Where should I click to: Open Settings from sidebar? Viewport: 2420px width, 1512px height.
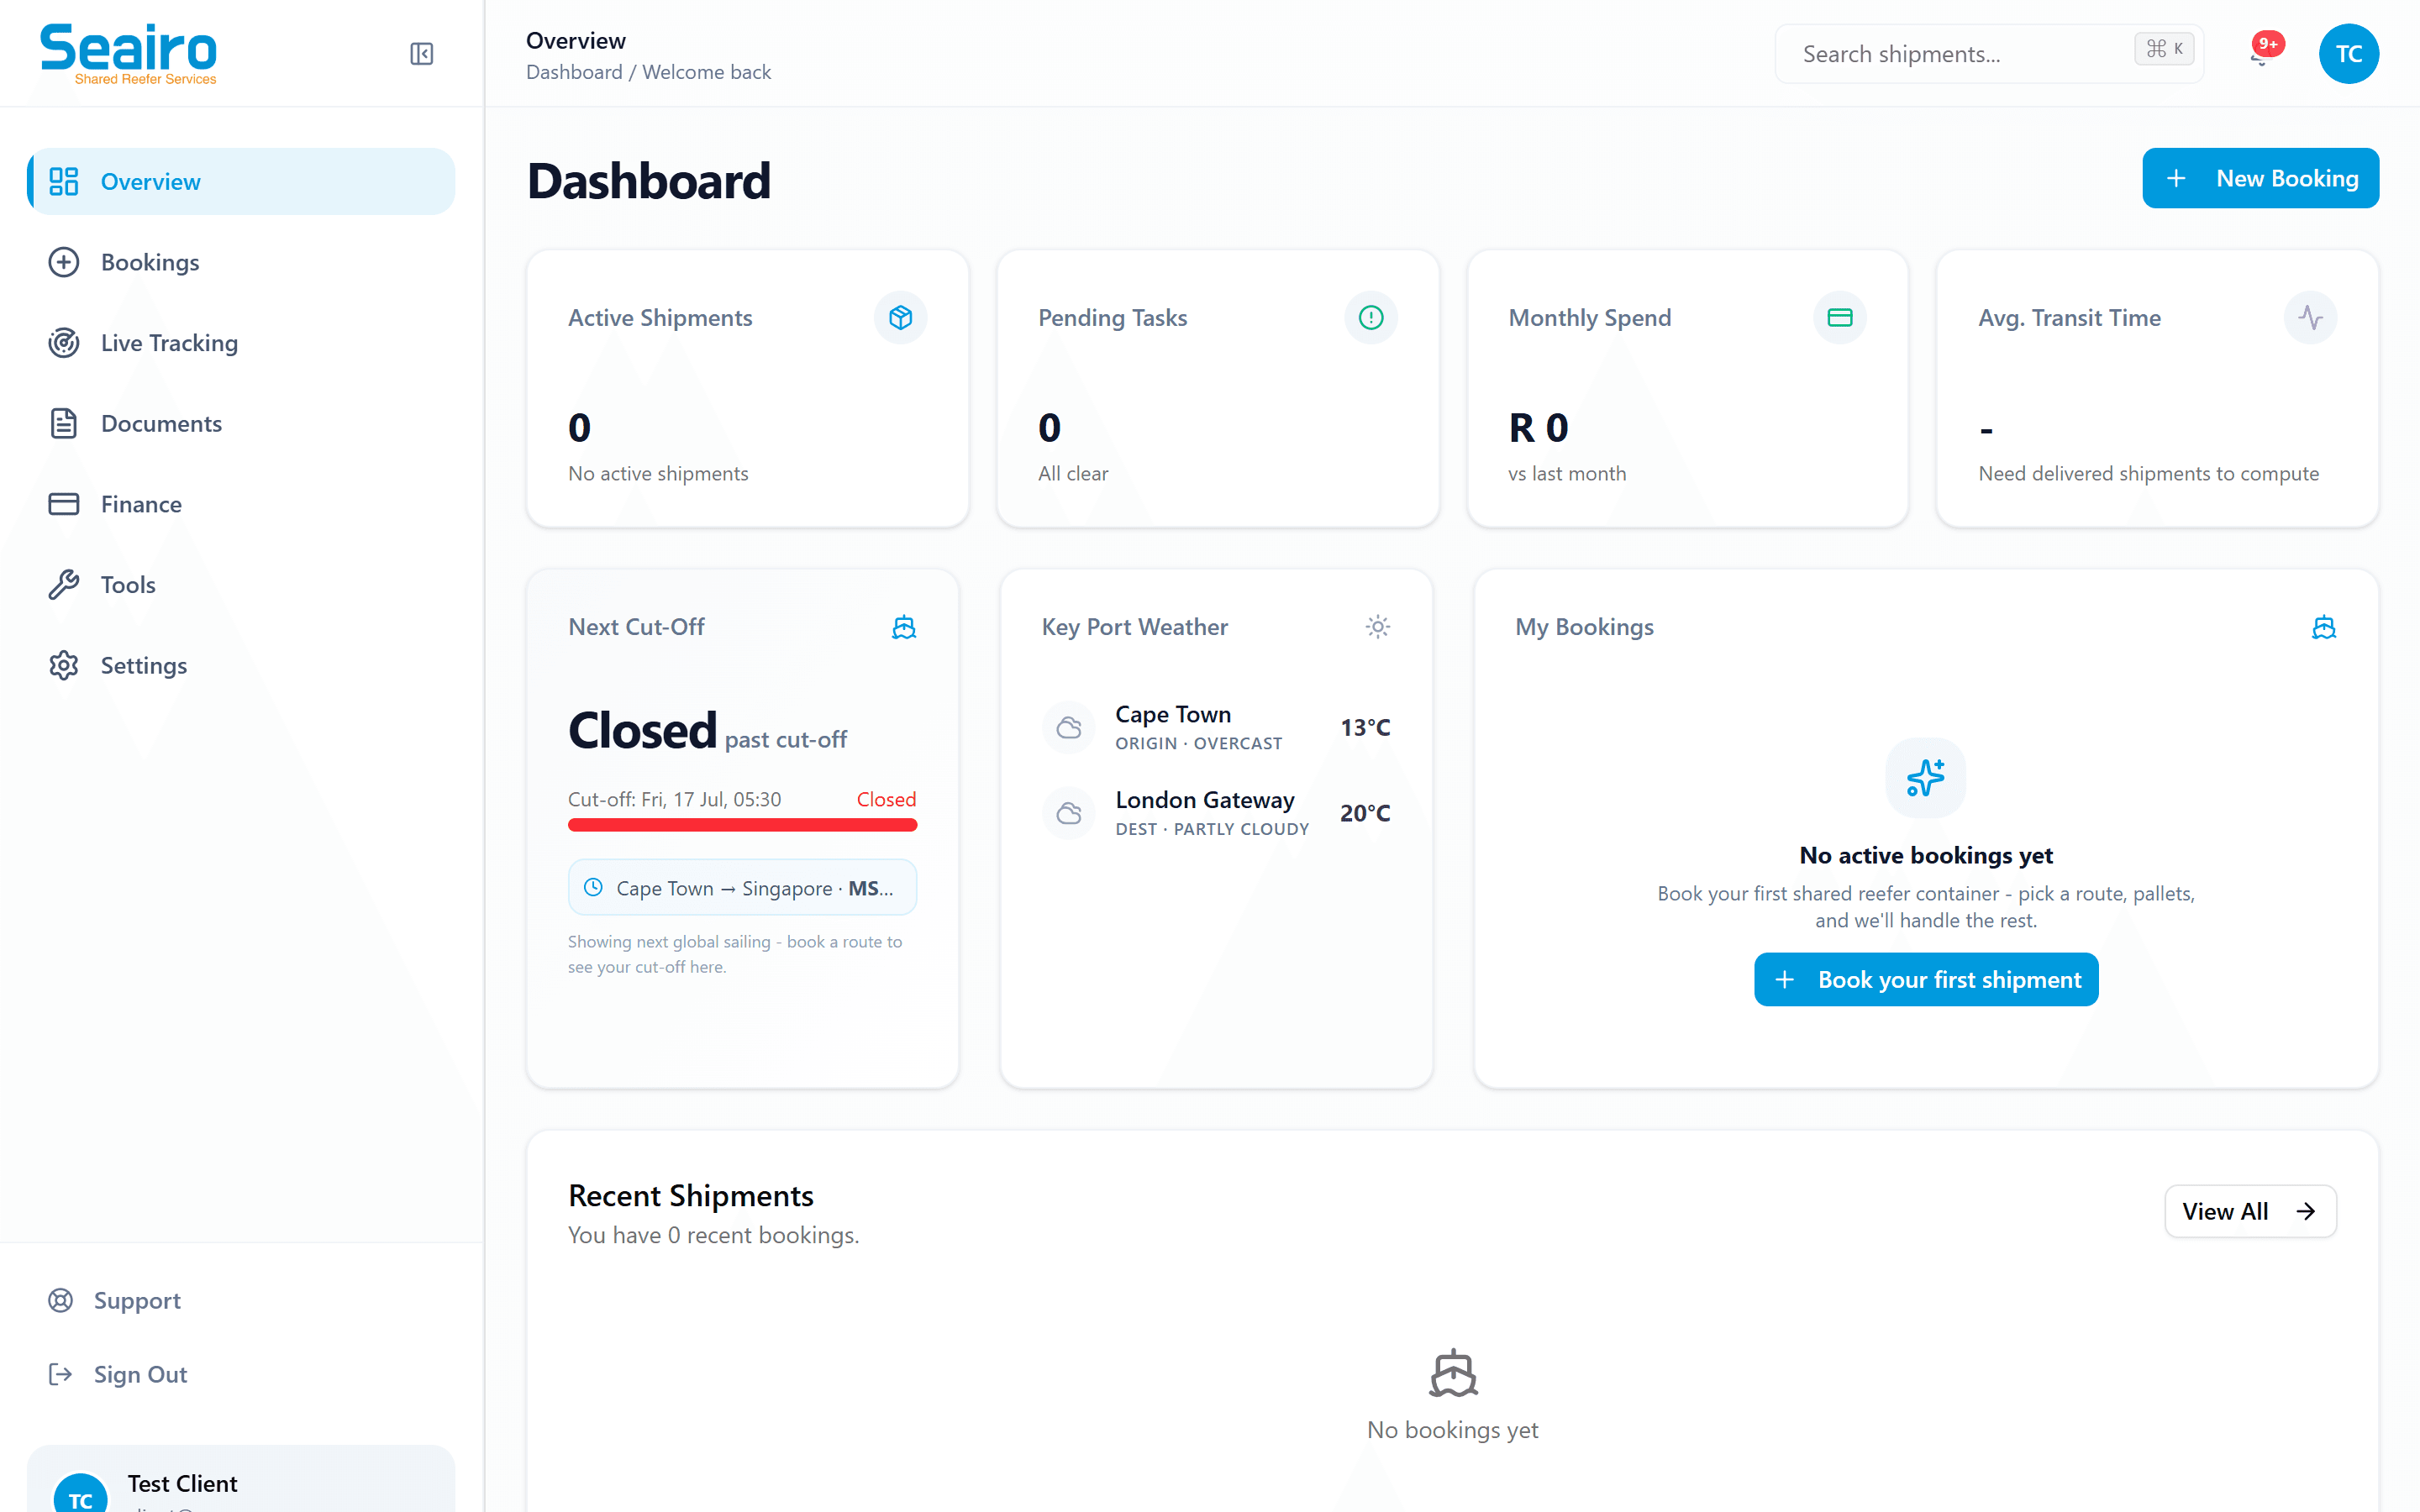pos(241,665)
